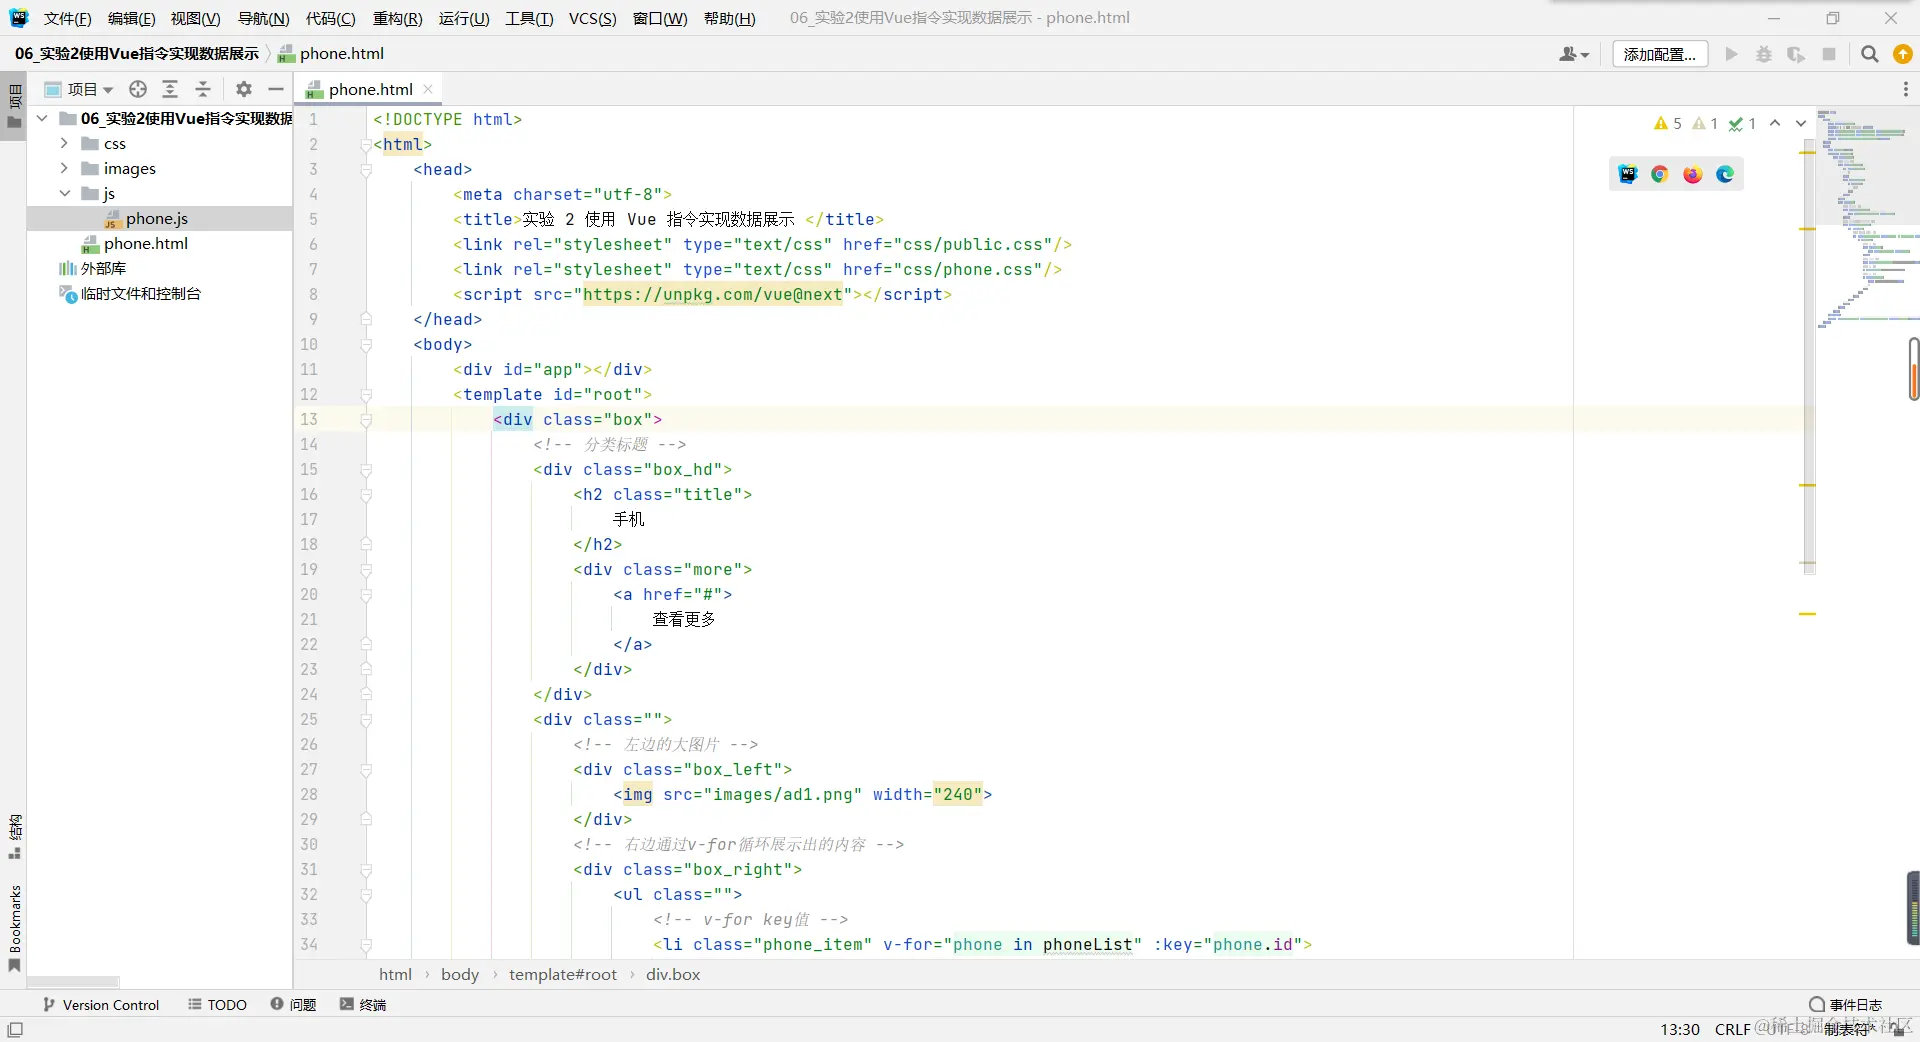Click the debug bug icon
The height and width of the screenshot is (1042, 1920).
tap(1764, 54)
